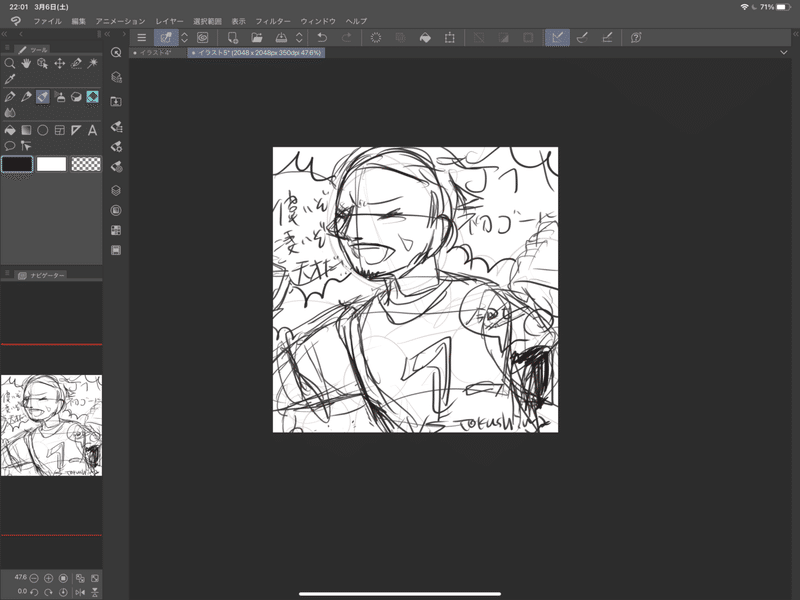Select the Frame border tool

60,130
